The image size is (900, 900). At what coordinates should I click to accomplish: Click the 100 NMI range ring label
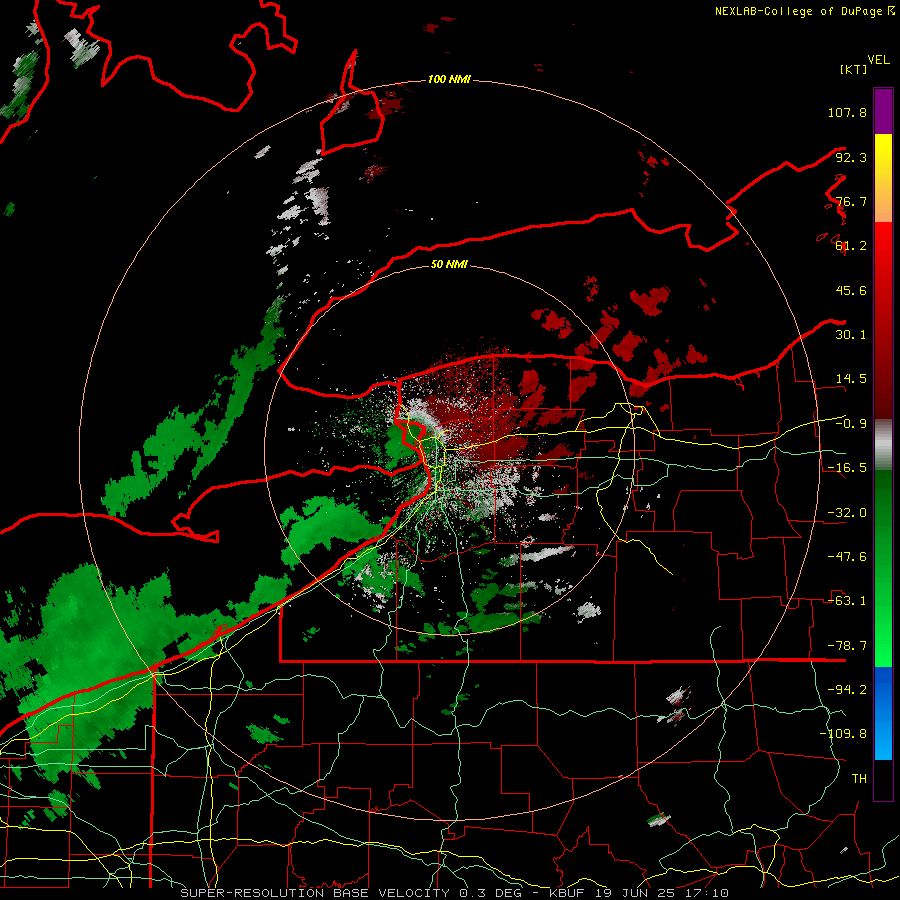click(x=449, y=79)
